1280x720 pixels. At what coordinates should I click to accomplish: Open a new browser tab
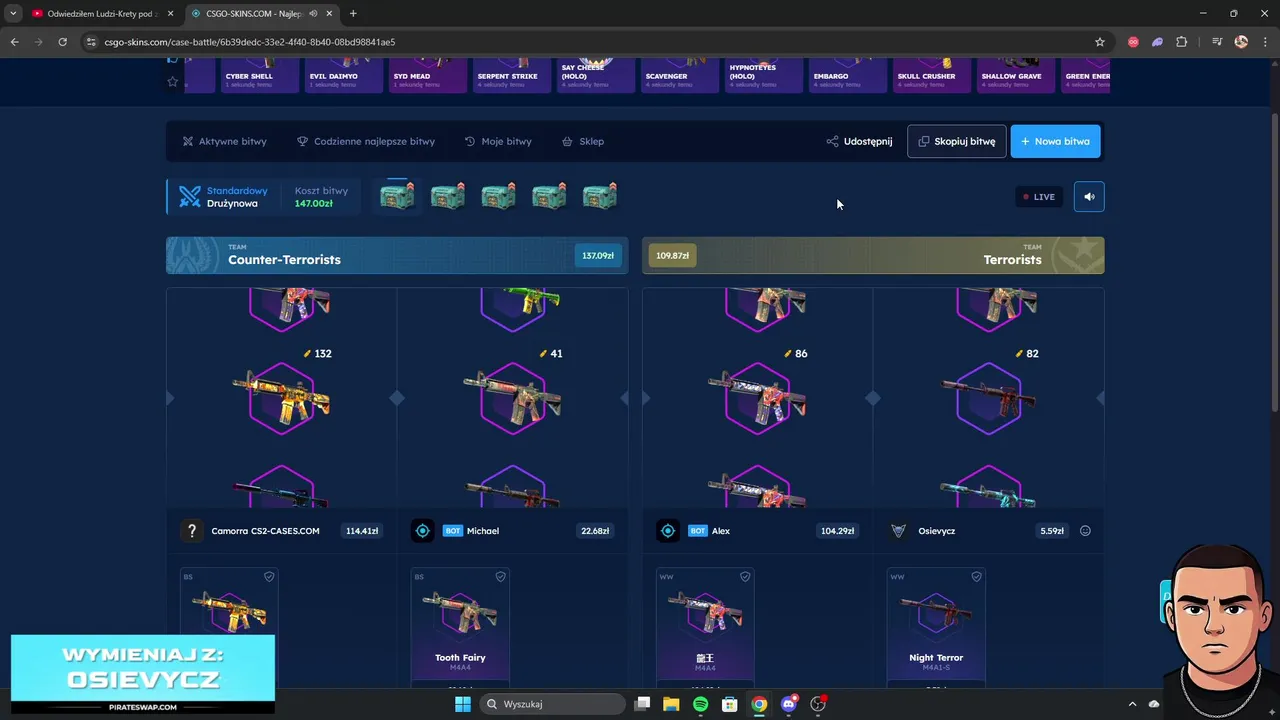(353, 14)
